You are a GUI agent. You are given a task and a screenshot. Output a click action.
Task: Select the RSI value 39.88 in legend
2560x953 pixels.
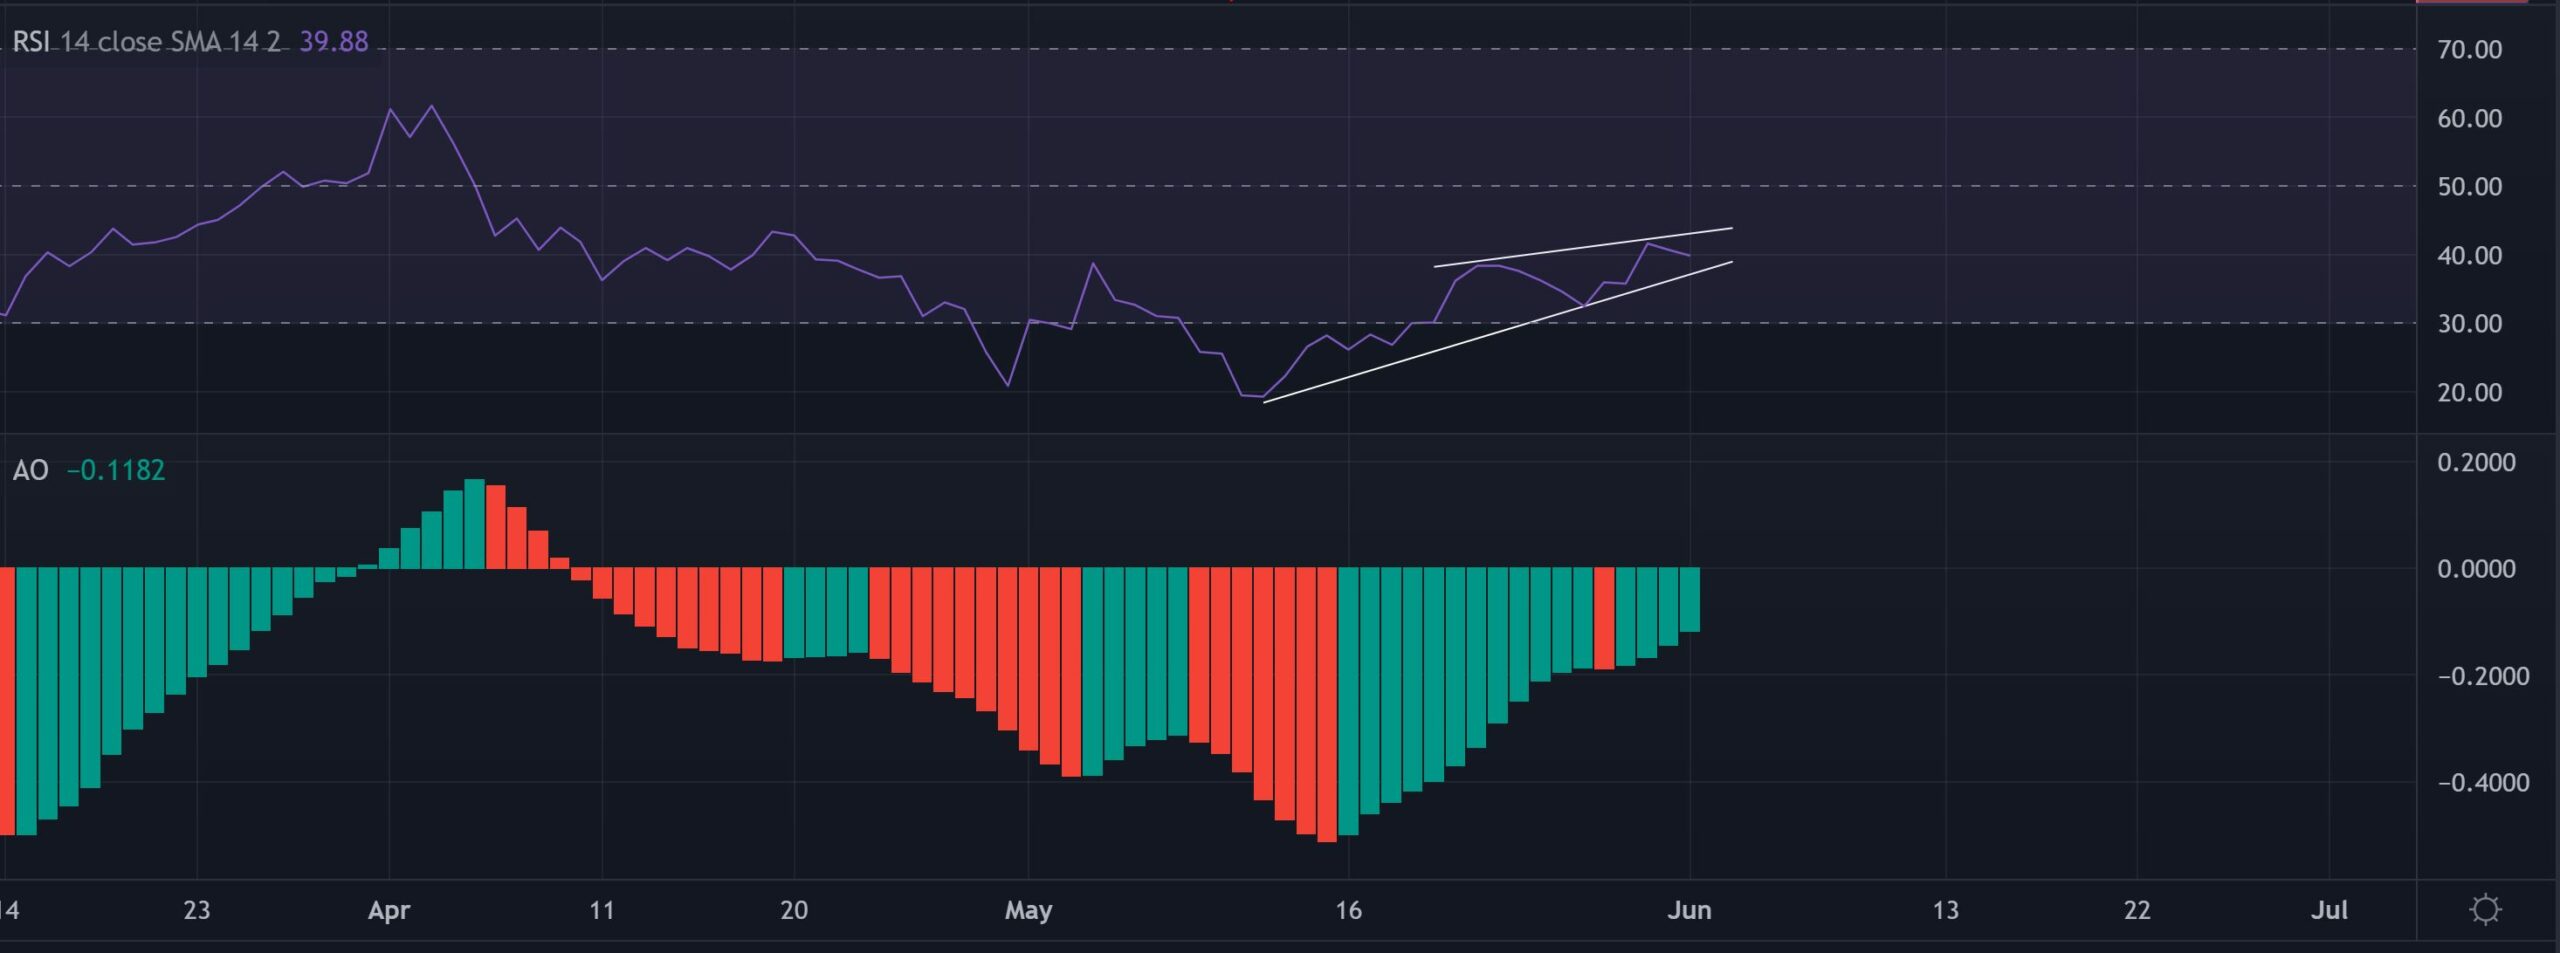334,42
